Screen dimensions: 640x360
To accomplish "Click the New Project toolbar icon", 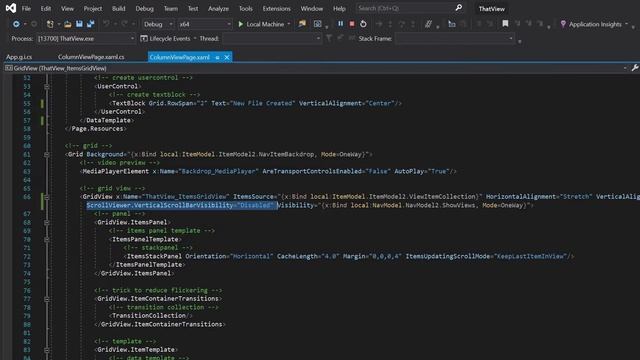I will tap(50, 24).
